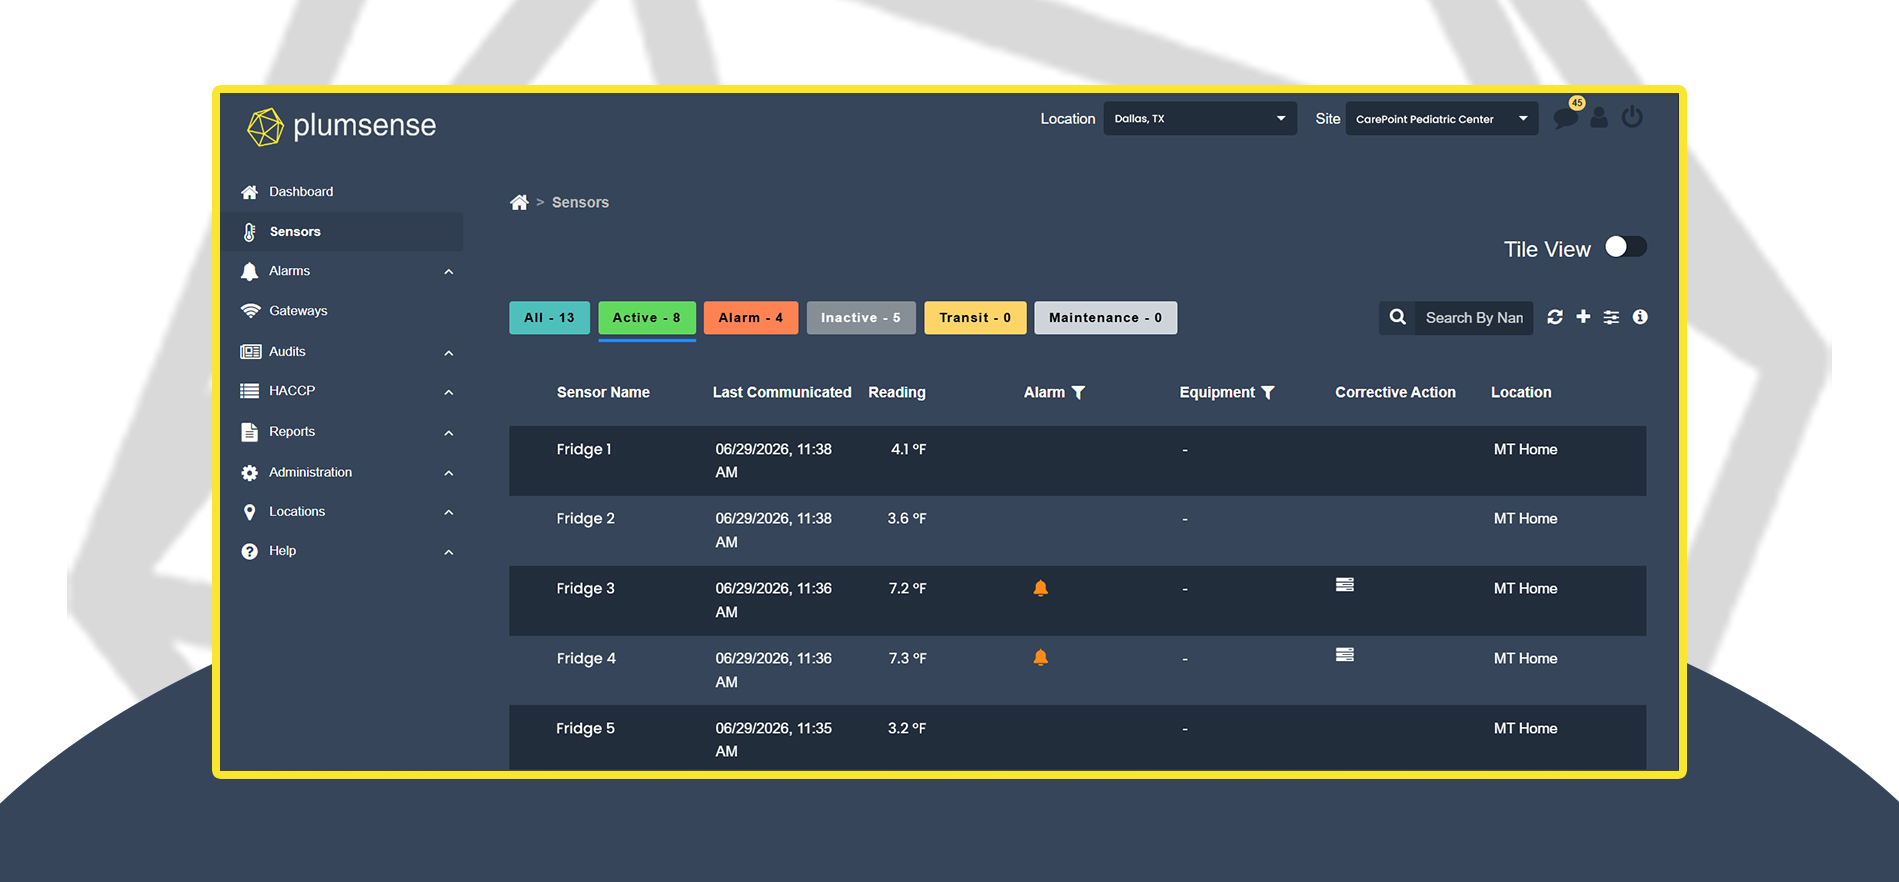Viewport: 1899px width, 882px height.
Task: Click the refresh sensors icon
Action: pos(1555,317)
